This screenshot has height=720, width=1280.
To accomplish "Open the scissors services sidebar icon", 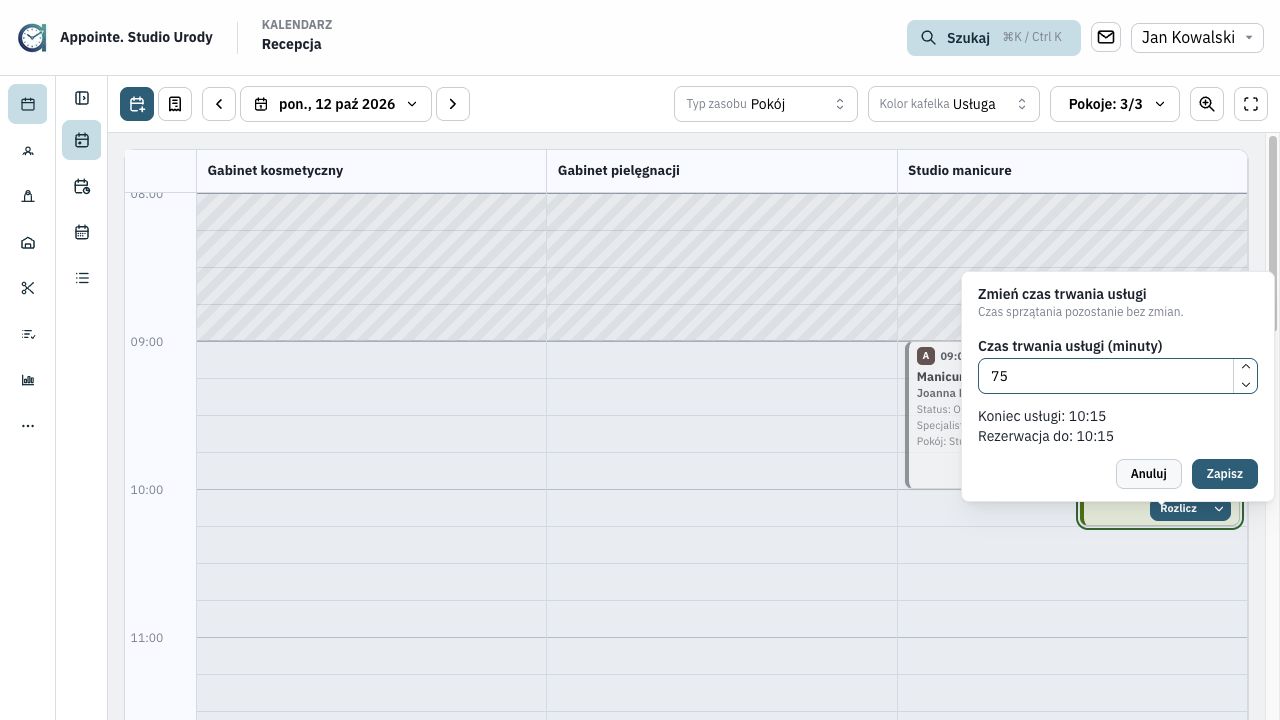I will pyautogui.click(x=28, y=288).
